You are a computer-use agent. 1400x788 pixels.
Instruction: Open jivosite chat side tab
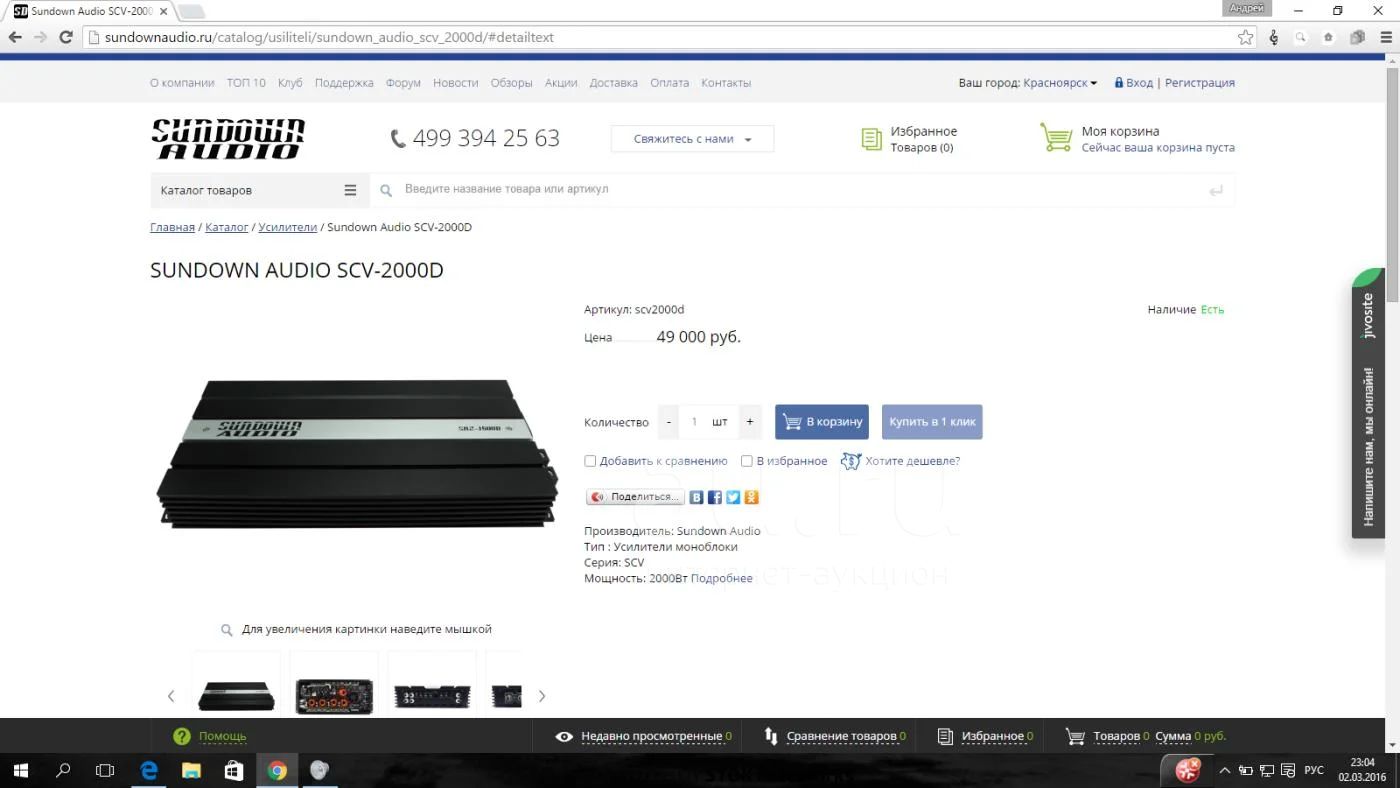tap(1368, 404)
